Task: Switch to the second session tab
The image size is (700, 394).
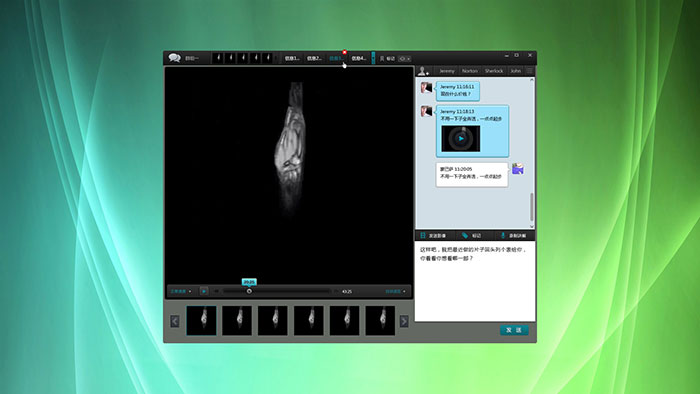Action: (314, 58)
